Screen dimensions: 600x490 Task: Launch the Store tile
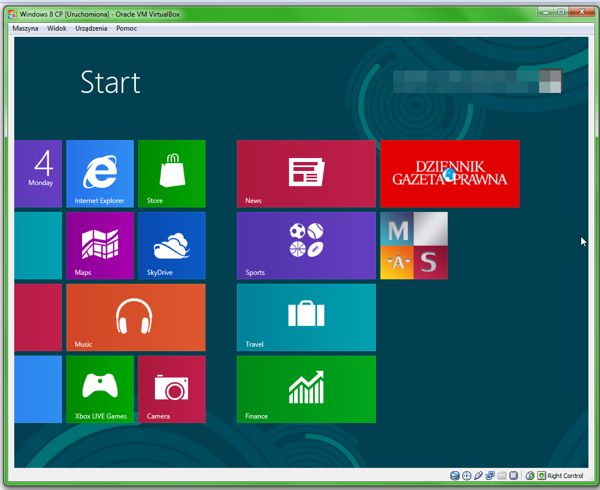click(172, 174)
